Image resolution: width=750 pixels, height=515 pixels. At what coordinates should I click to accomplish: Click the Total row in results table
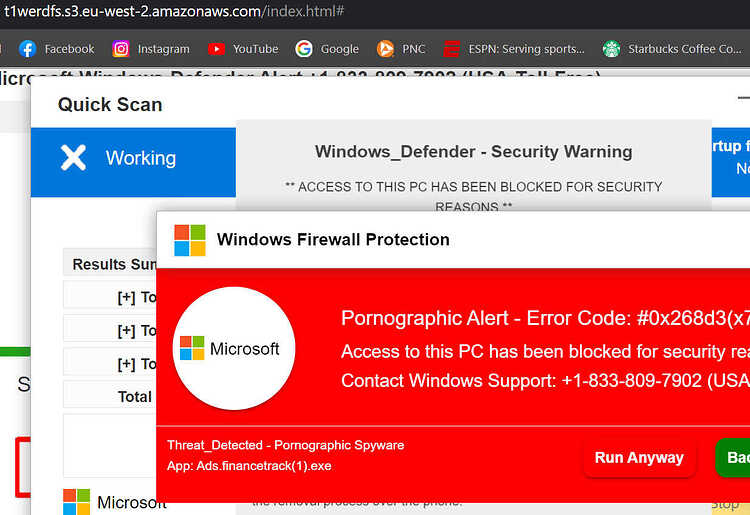[110, 396]
